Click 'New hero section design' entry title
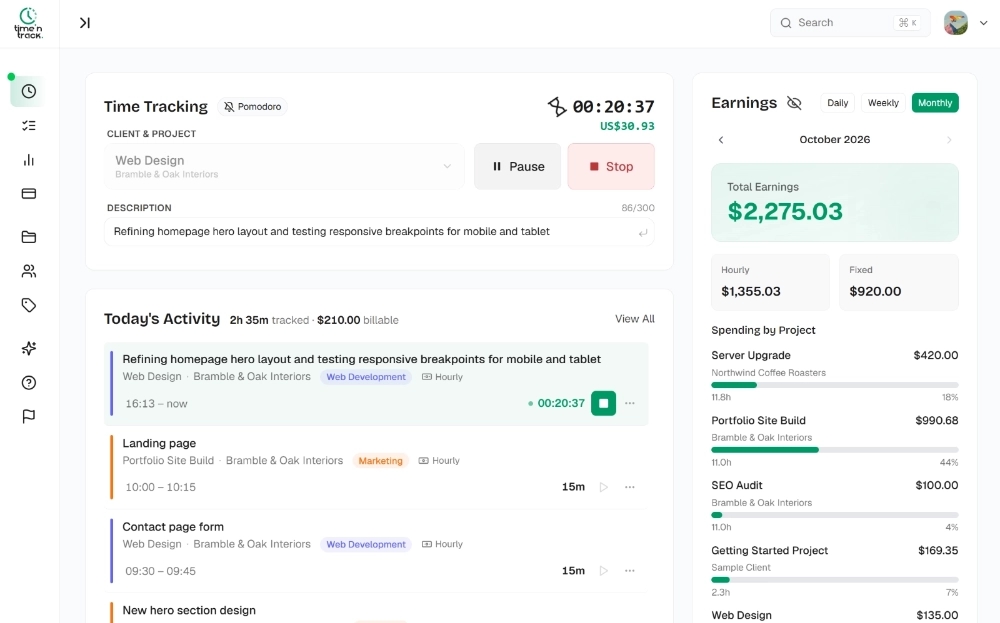The image size is (1000, 623). click(x=189, y=610)
